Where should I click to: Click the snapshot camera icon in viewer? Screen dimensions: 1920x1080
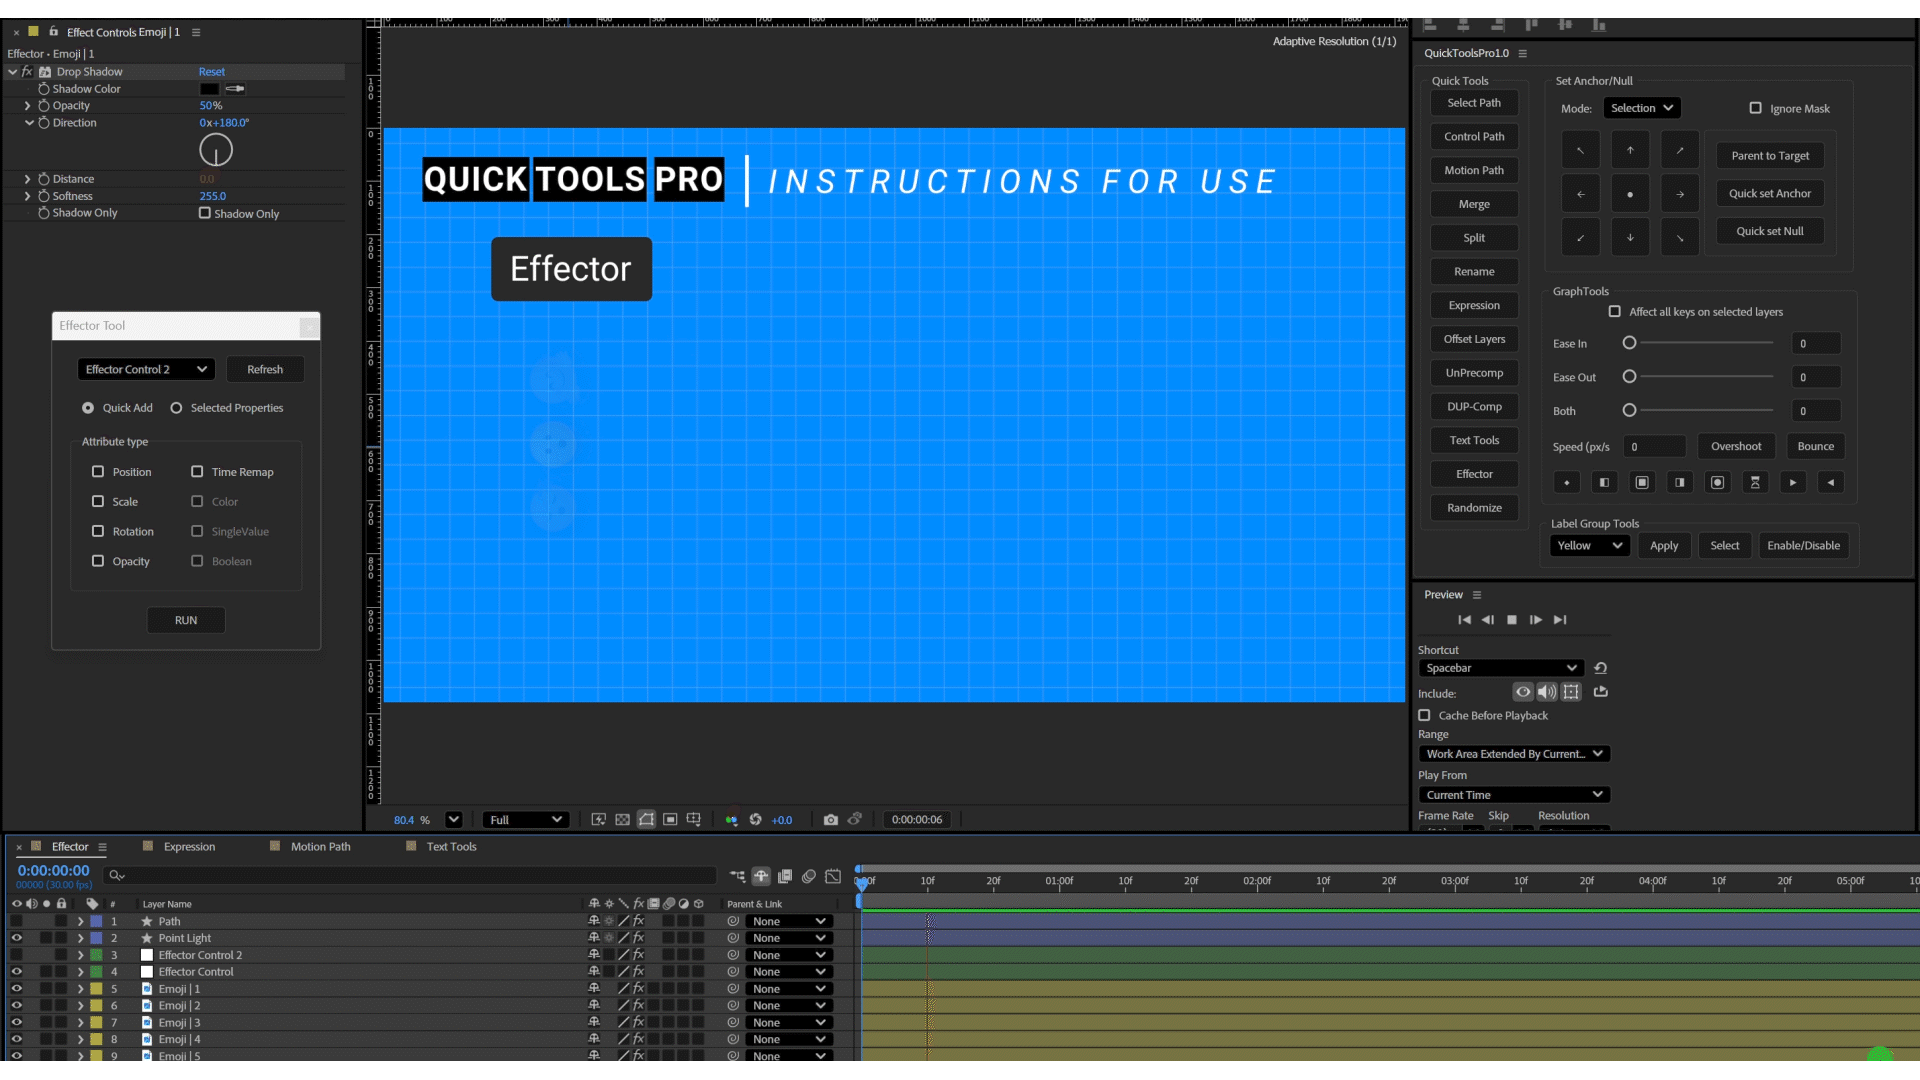click(x=830, y=820)
